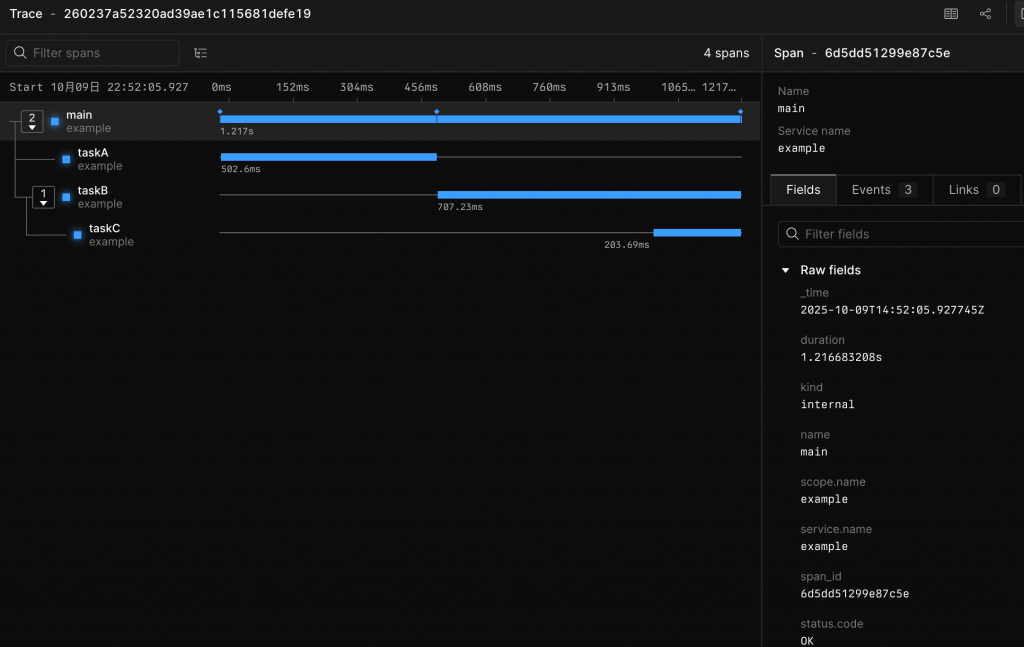Click the status.code value OK
The width and height of the screenshot is (1024, 647).
[x=807, y=641]
